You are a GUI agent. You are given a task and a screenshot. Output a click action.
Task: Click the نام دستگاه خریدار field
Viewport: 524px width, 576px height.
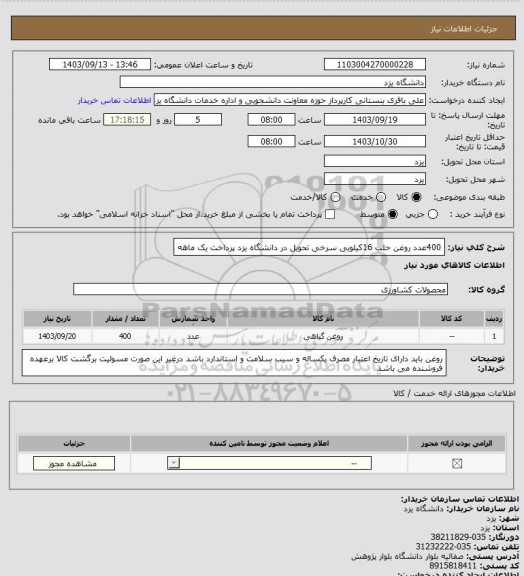pos(273,82)
